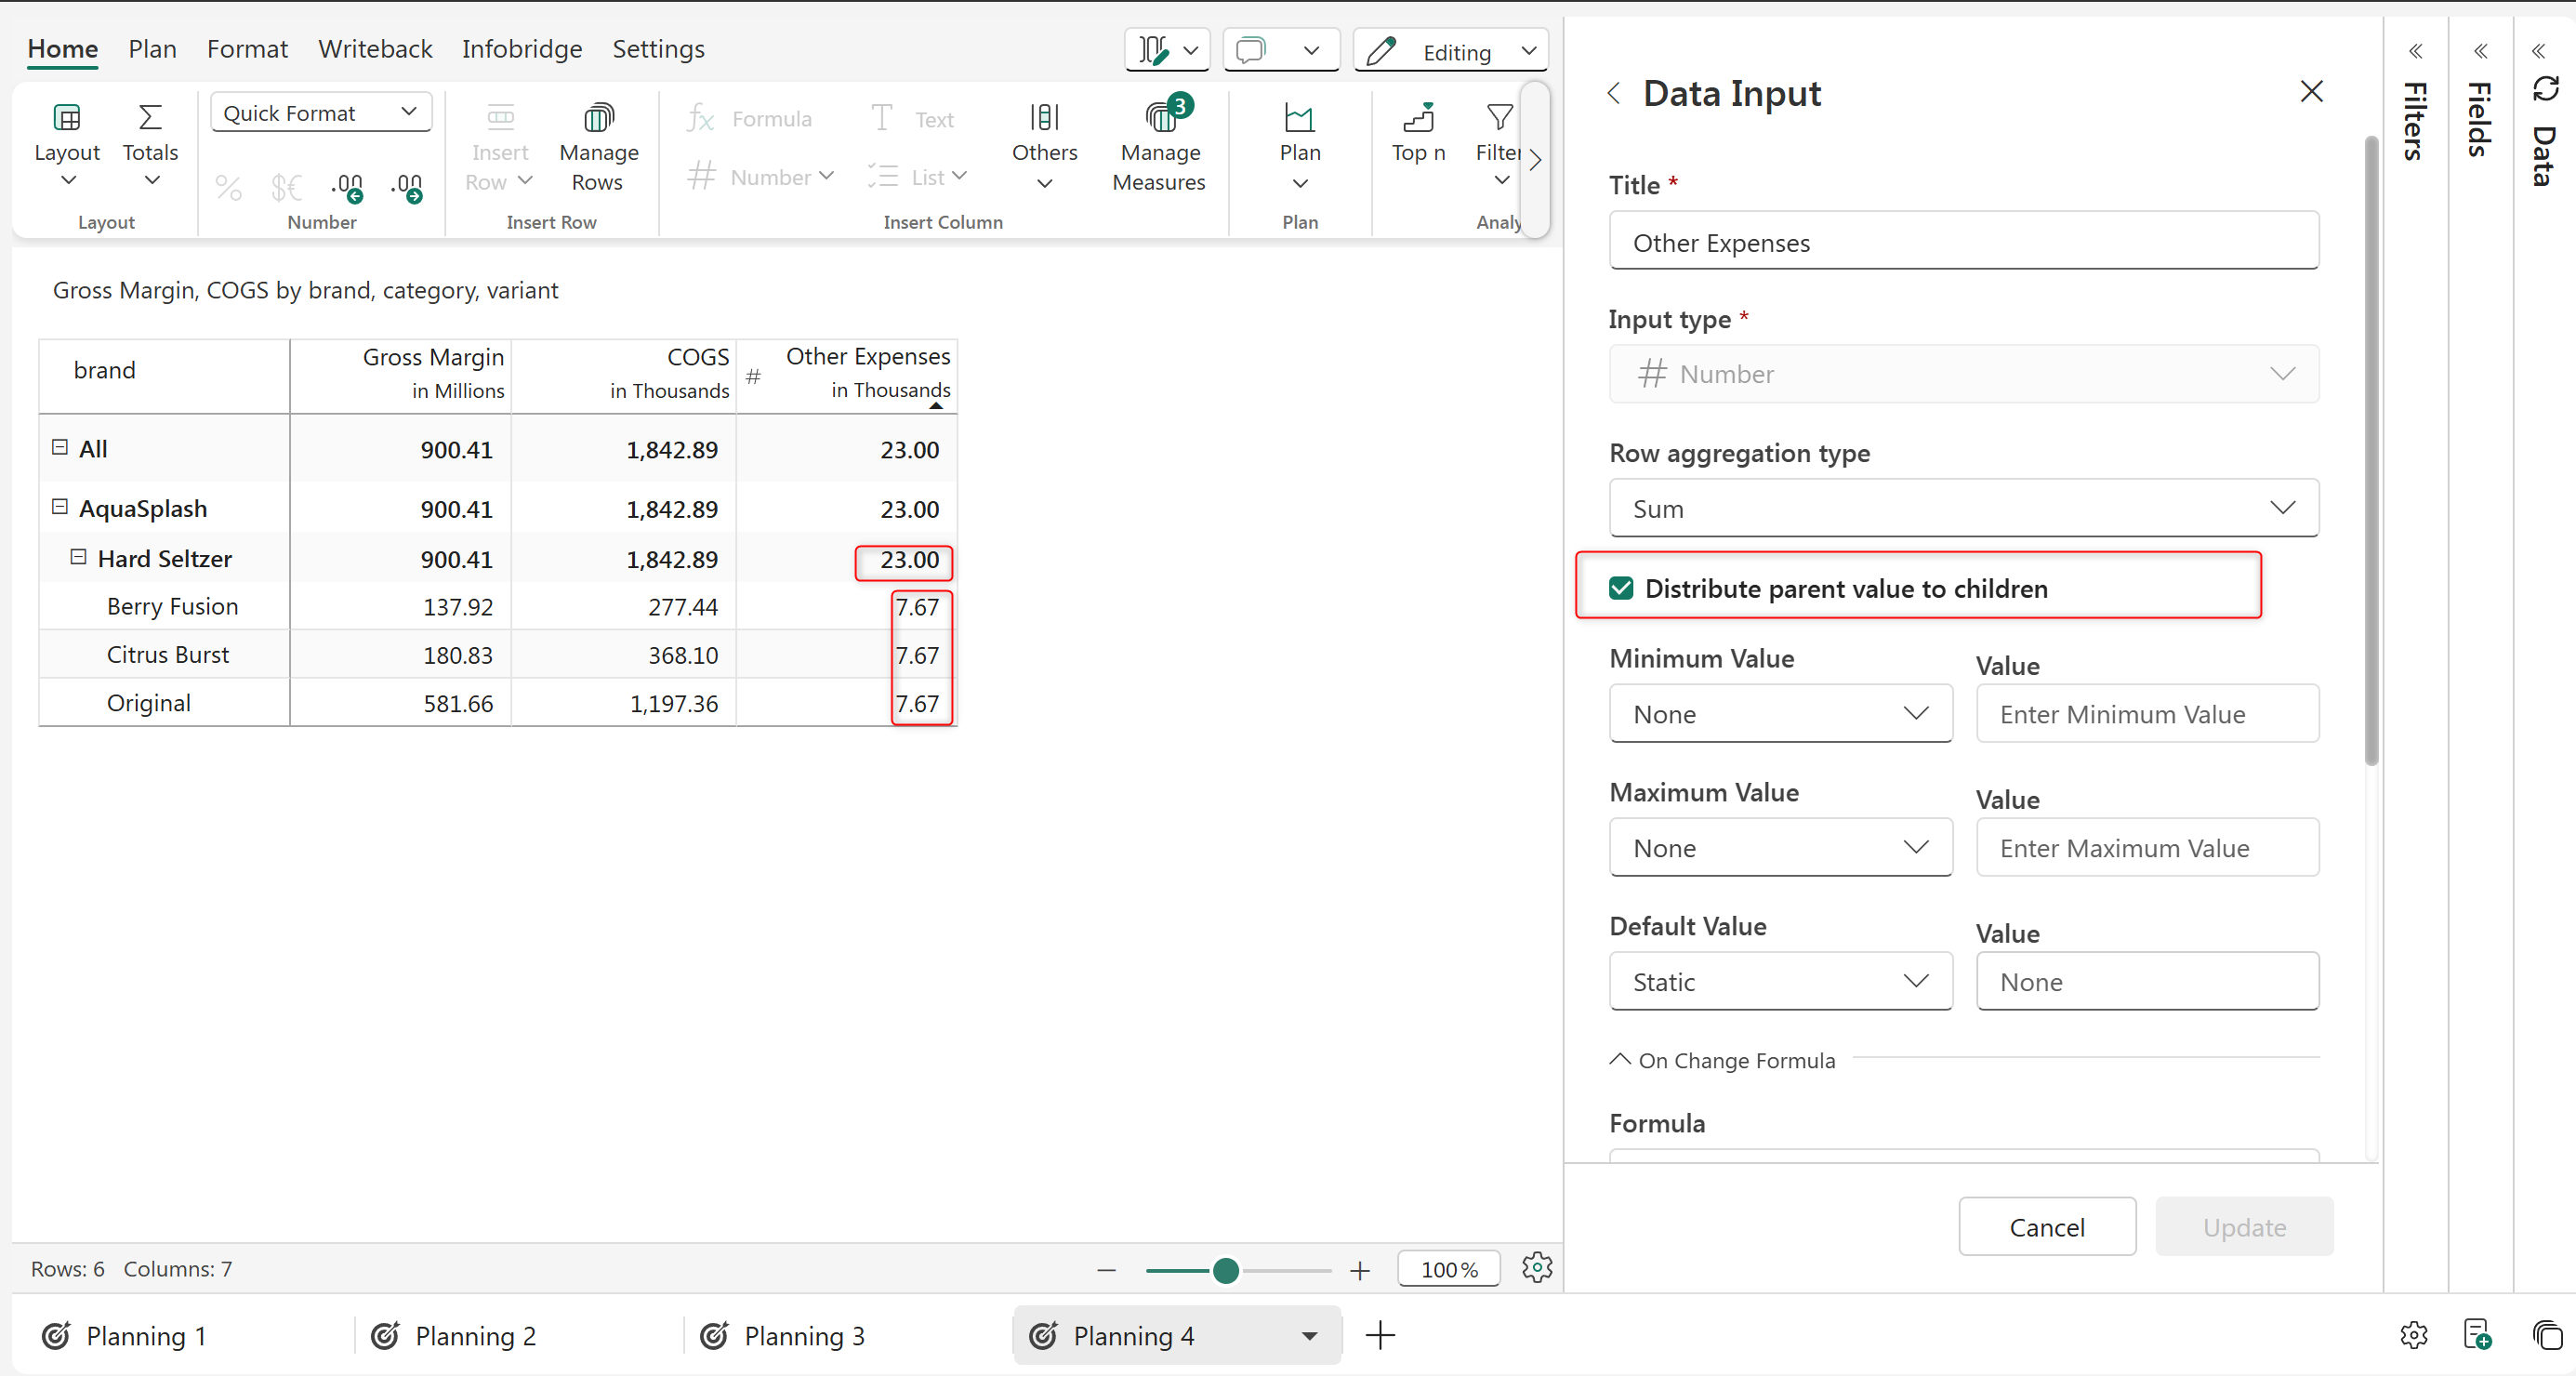The image size is (2576, 1376).
Task: Uncheck Distribute parent value to children
Action: coord(1621,588)
